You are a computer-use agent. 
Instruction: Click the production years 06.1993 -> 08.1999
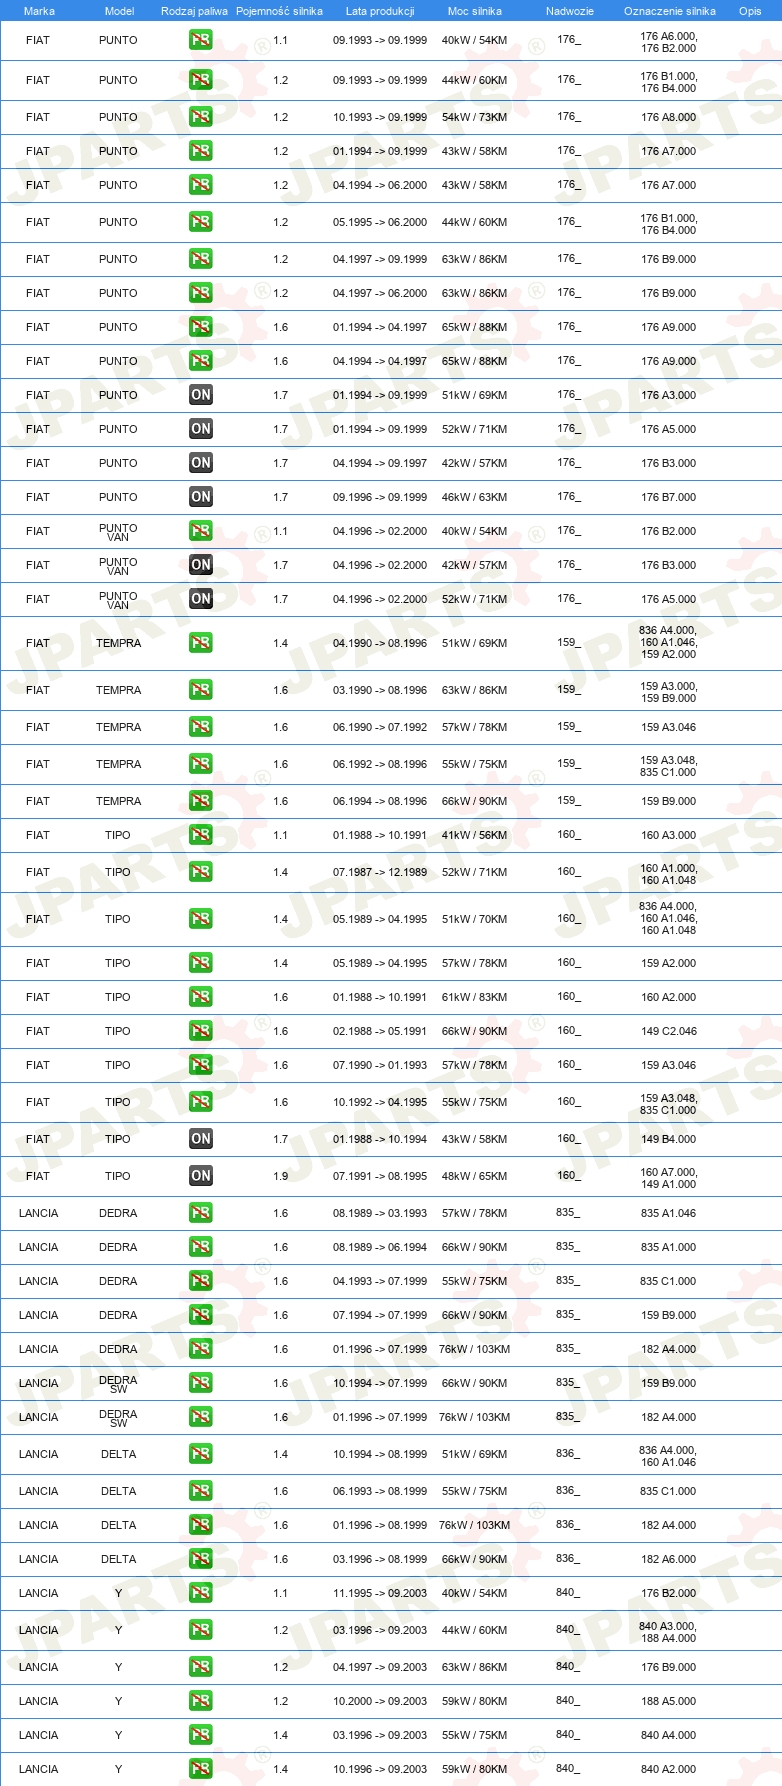pyautogui.click(x=380, y=1491)
